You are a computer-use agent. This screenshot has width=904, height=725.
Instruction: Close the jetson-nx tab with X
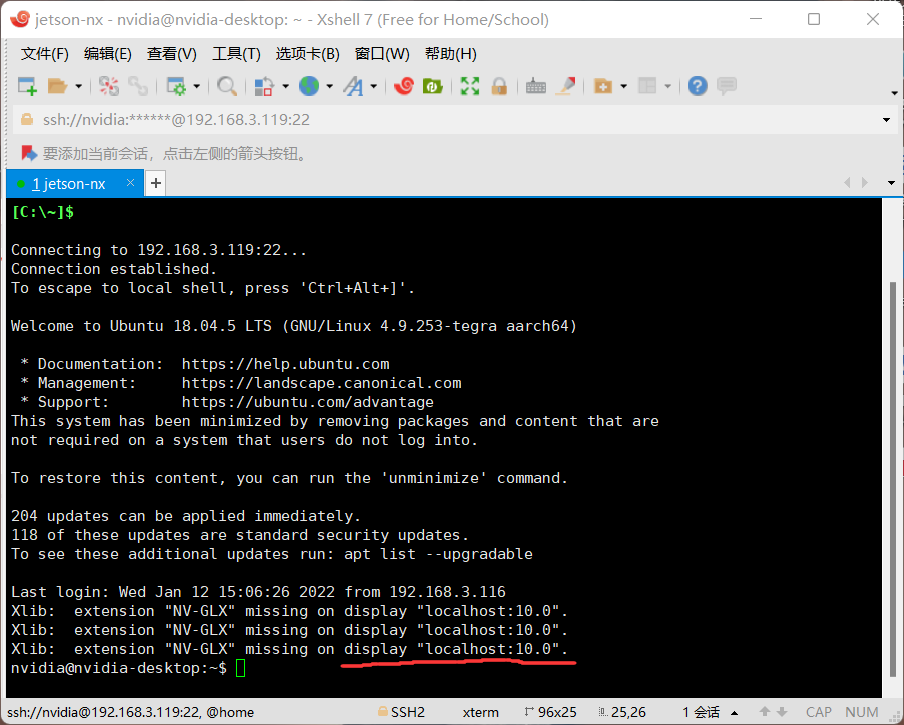pos(130,183)
